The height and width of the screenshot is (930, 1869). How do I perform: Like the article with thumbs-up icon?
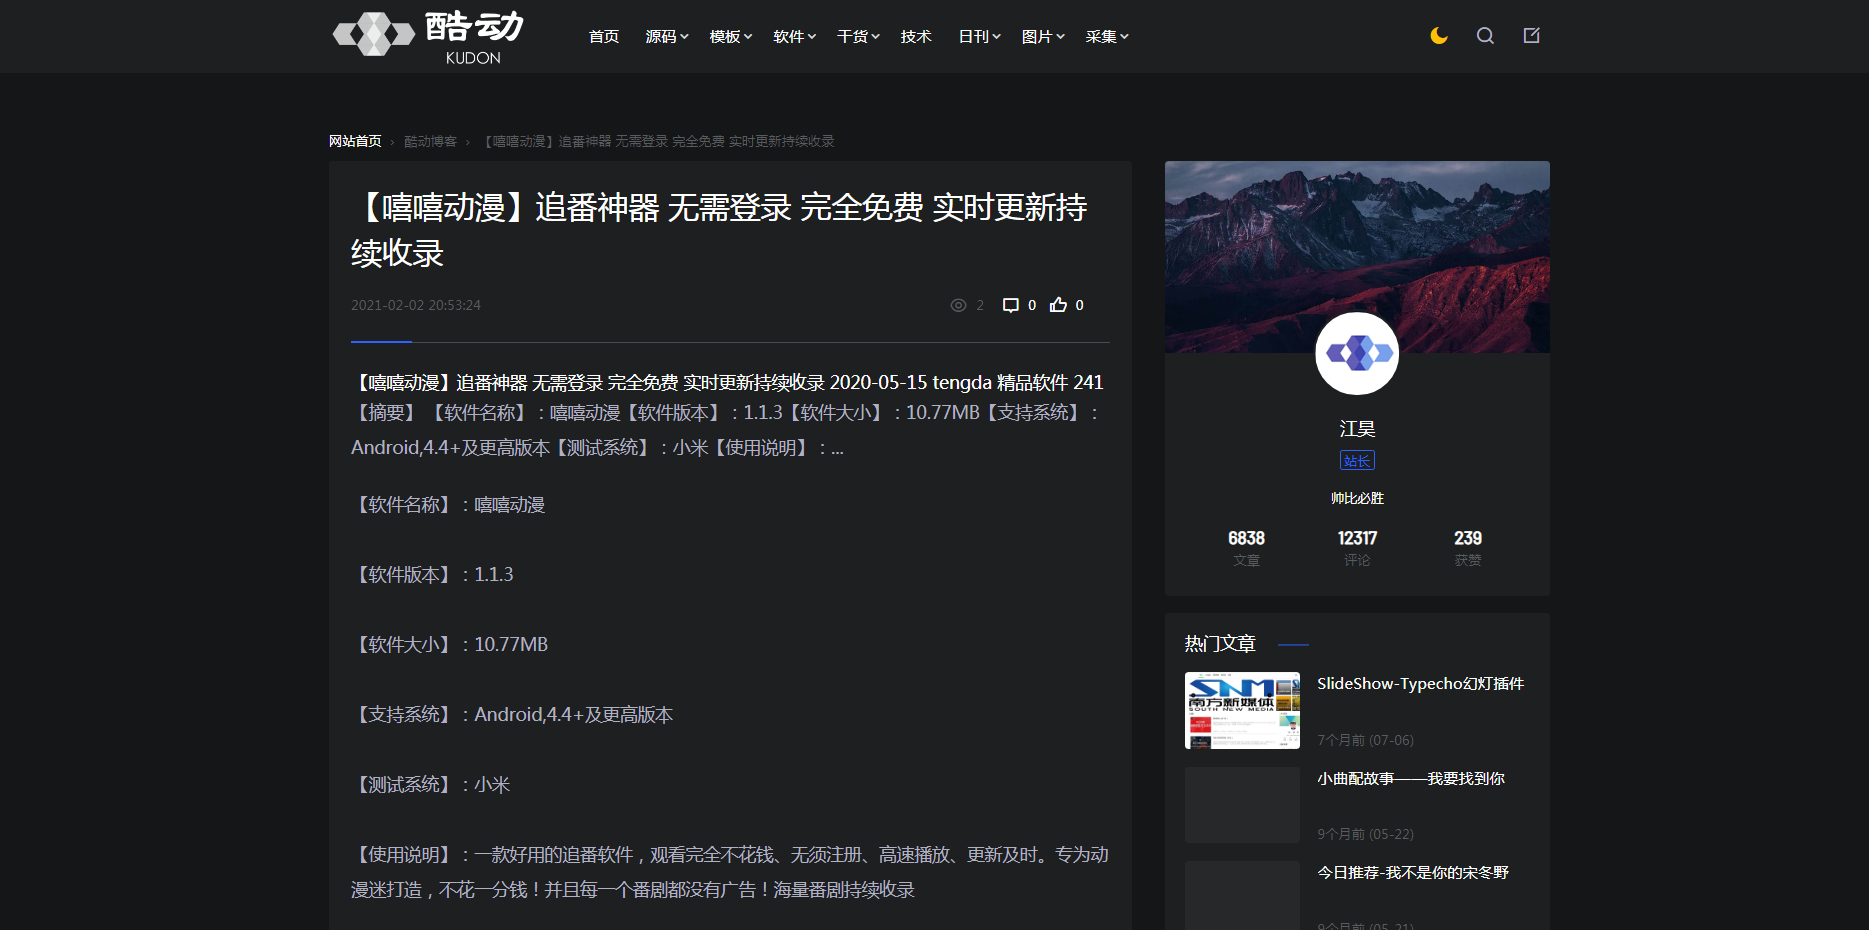1058,305
